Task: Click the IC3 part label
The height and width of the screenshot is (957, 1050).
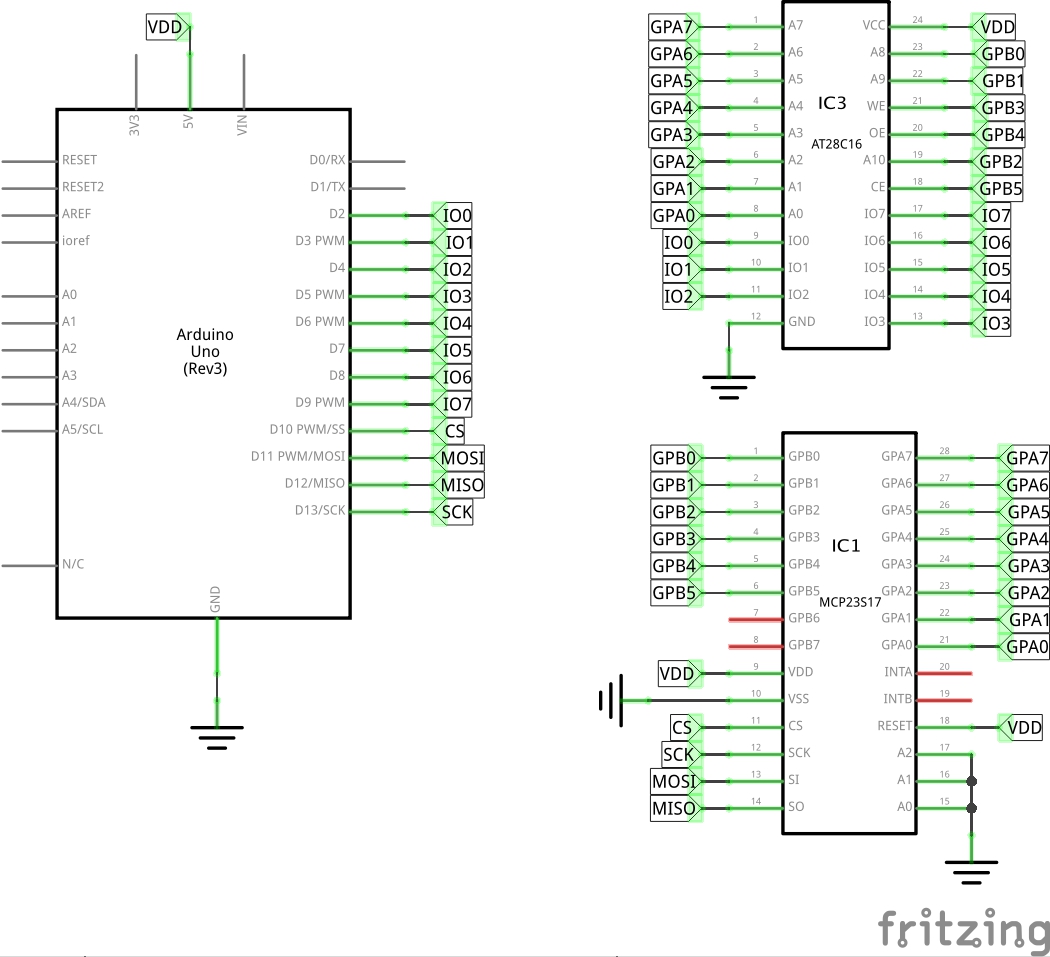Action: [832, 103]
